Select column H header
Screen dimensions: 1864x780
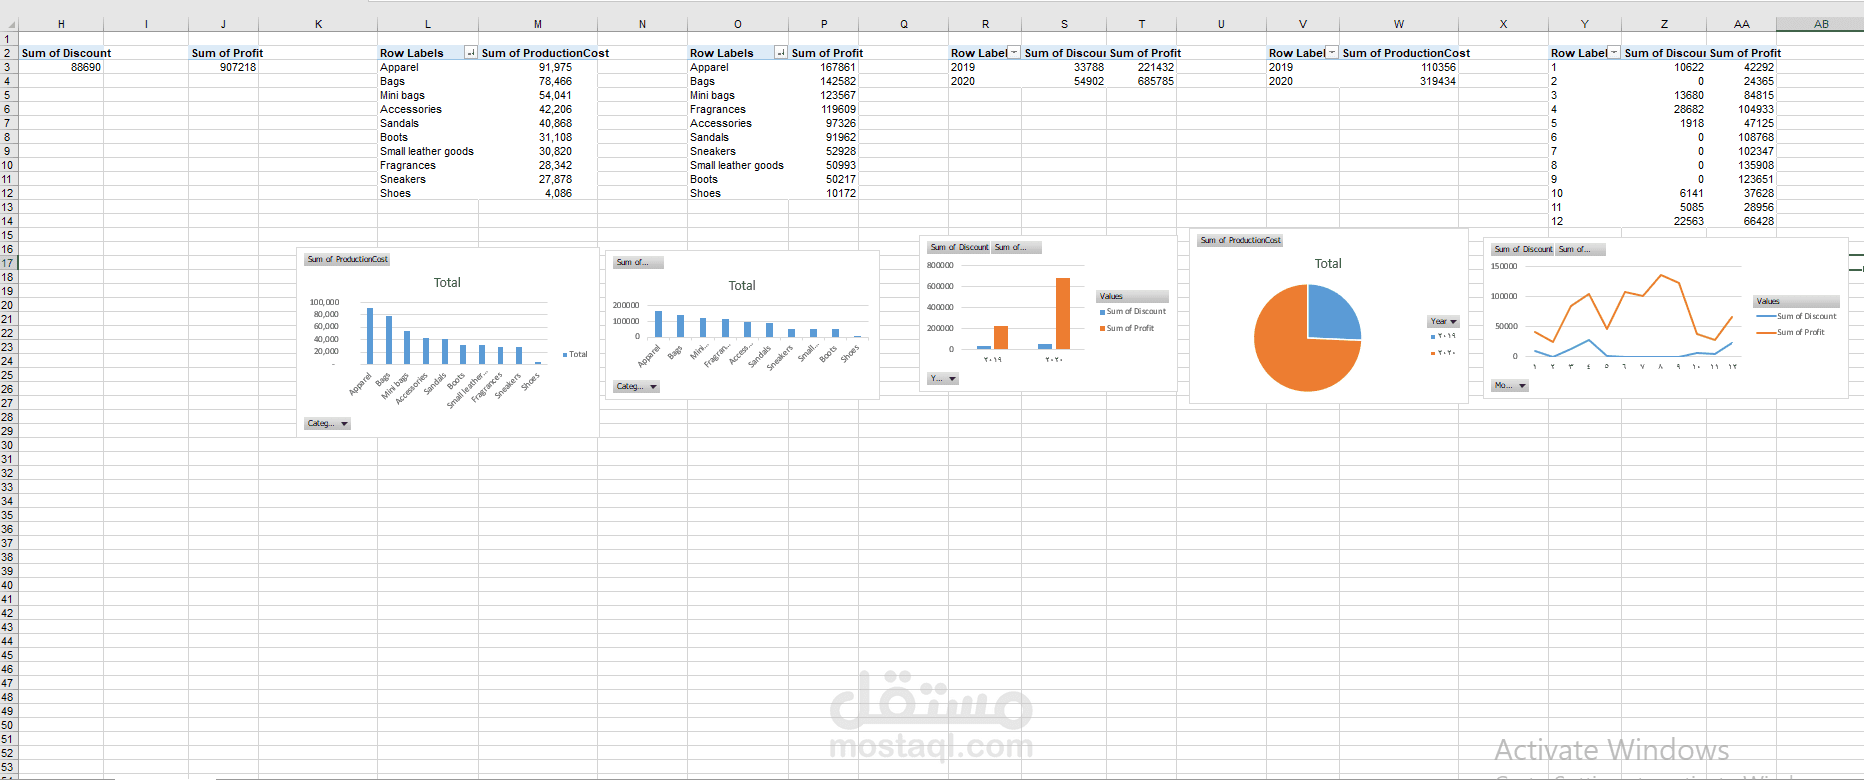coord(61,24)
